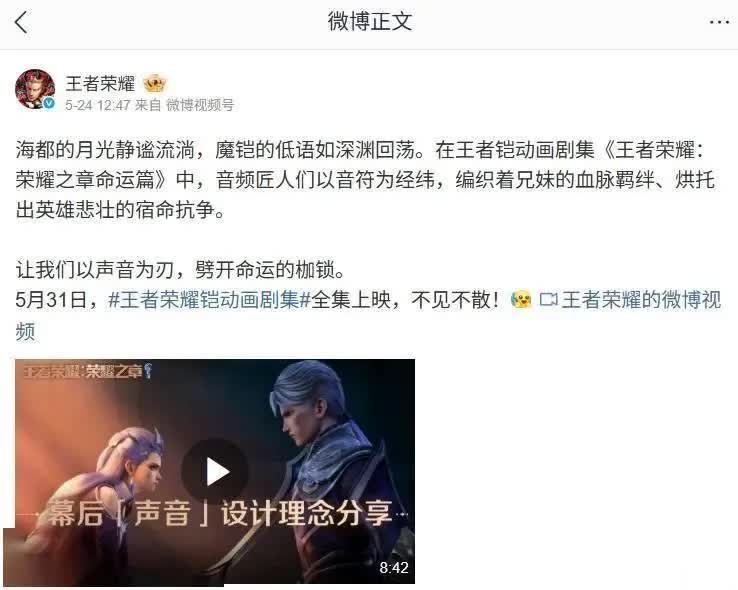Viewport: 738px width, 590px height.
Task: Tap the 王者荣耀:荣耀之章 logo on video
Action: pos(88,371)
